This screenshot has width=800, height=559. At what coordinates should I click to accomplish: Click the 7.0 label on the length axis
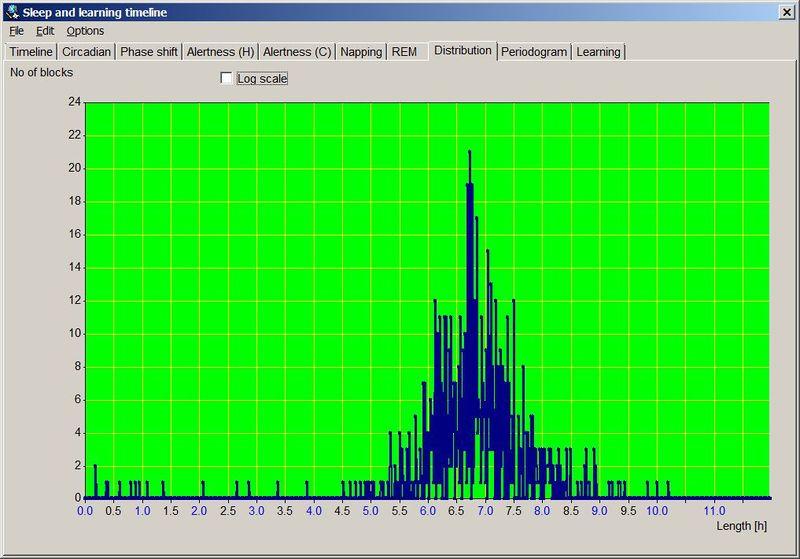click(x=485, y=511)
